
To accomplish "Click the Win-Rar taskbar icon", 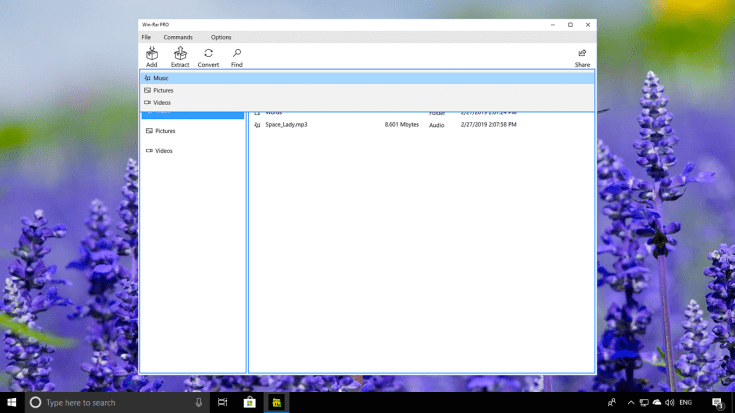I will pos(277,402).
